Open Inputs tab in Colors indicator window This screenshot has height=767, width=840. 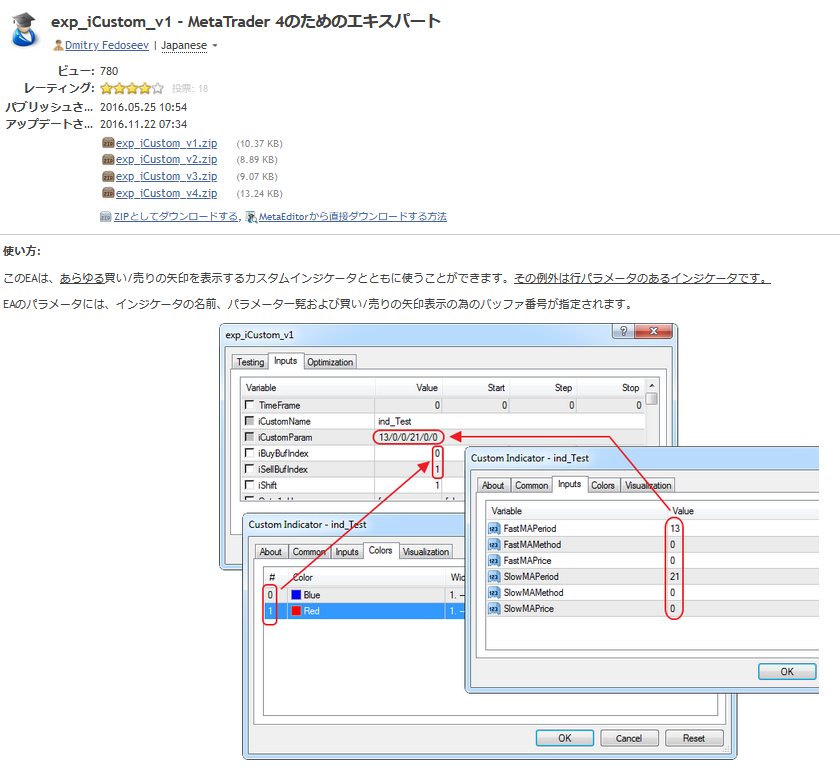(347, 552)
